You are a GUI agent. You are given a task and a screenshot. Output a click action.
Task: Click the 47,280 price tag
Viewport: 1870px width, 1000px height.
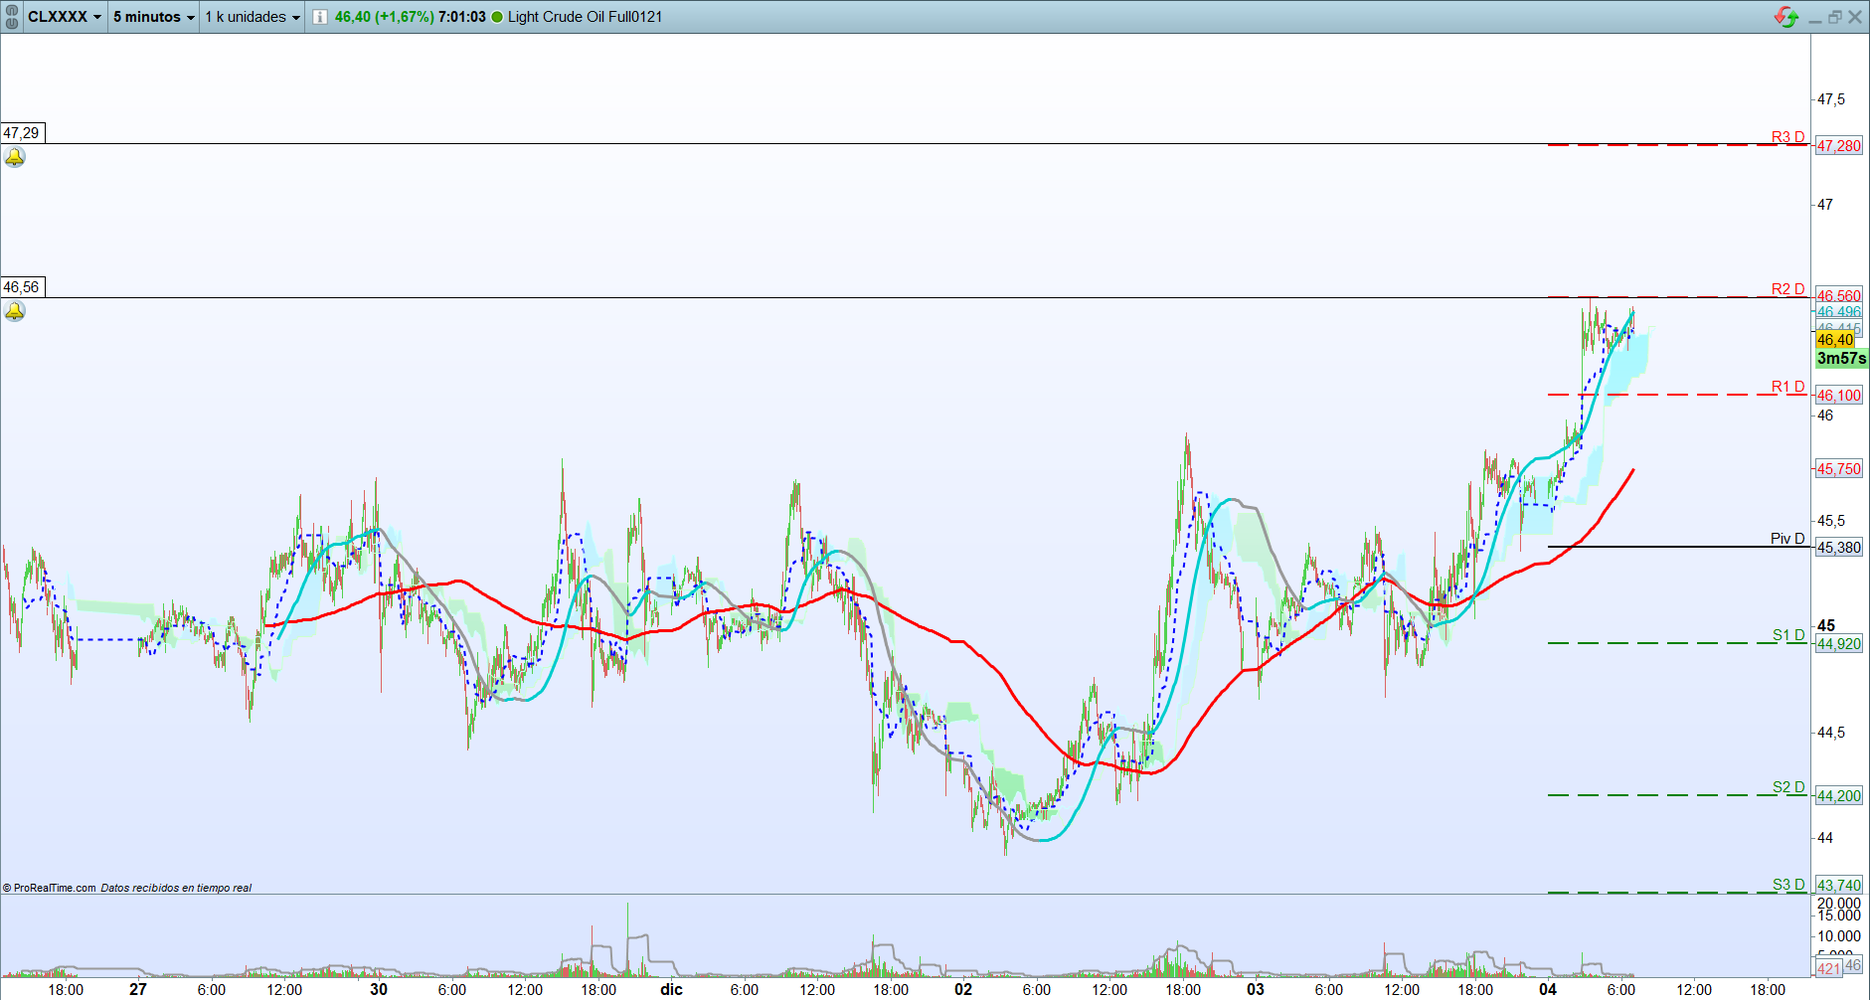coord(1839,146)
